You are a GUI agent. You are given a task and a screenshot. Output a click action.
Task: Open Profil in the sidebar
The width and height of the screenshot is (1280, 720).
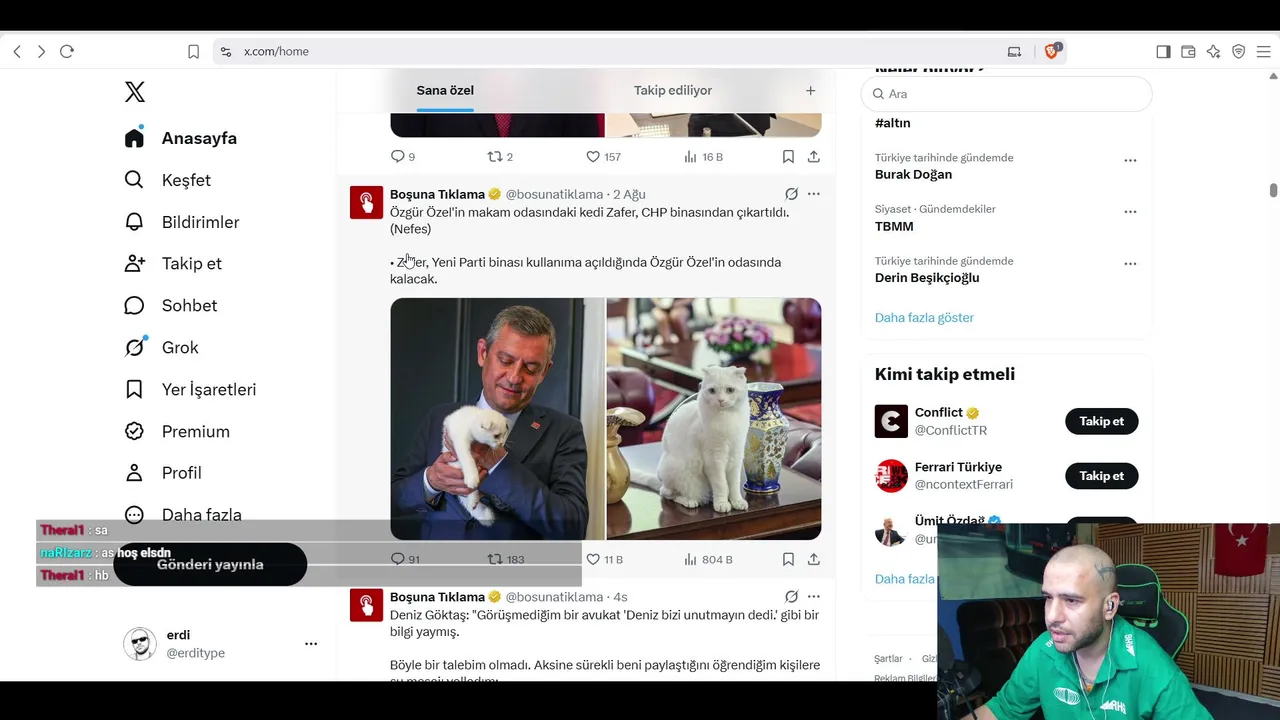[162, 473]
